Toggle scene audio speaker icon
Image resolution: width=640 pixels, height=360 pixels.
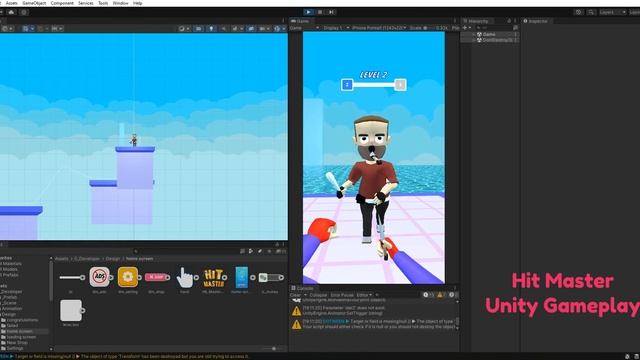[x=224, y=29]
